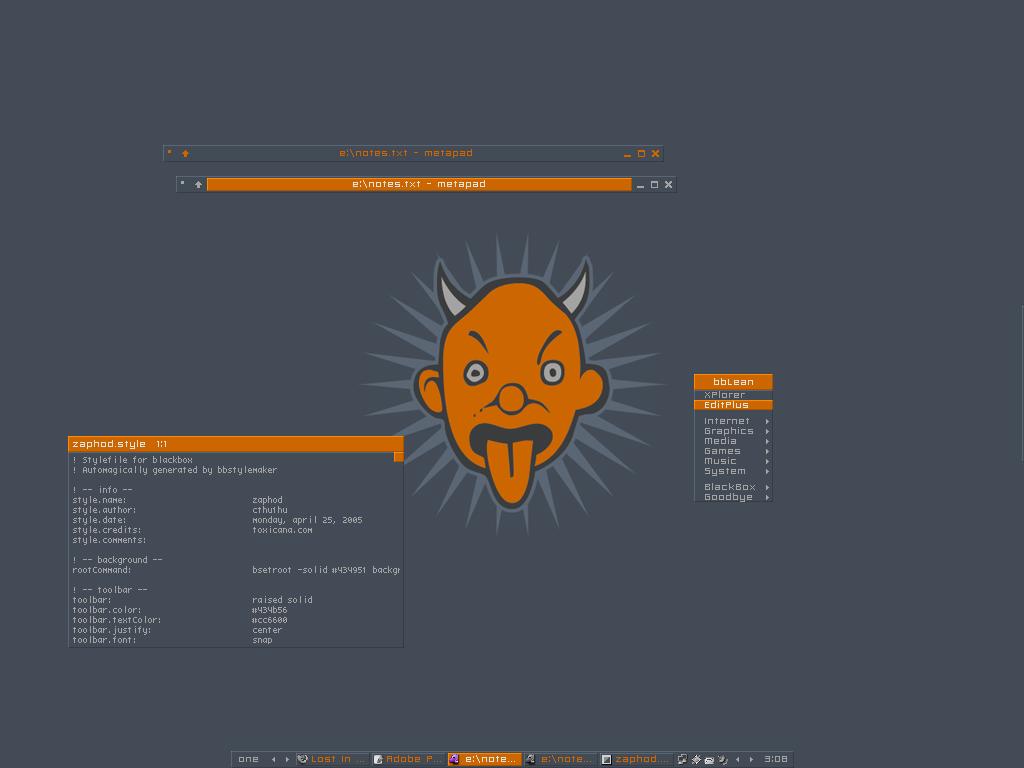
Task: Click the workspace label 'one' in toolbar
Action: pos(248,759)
